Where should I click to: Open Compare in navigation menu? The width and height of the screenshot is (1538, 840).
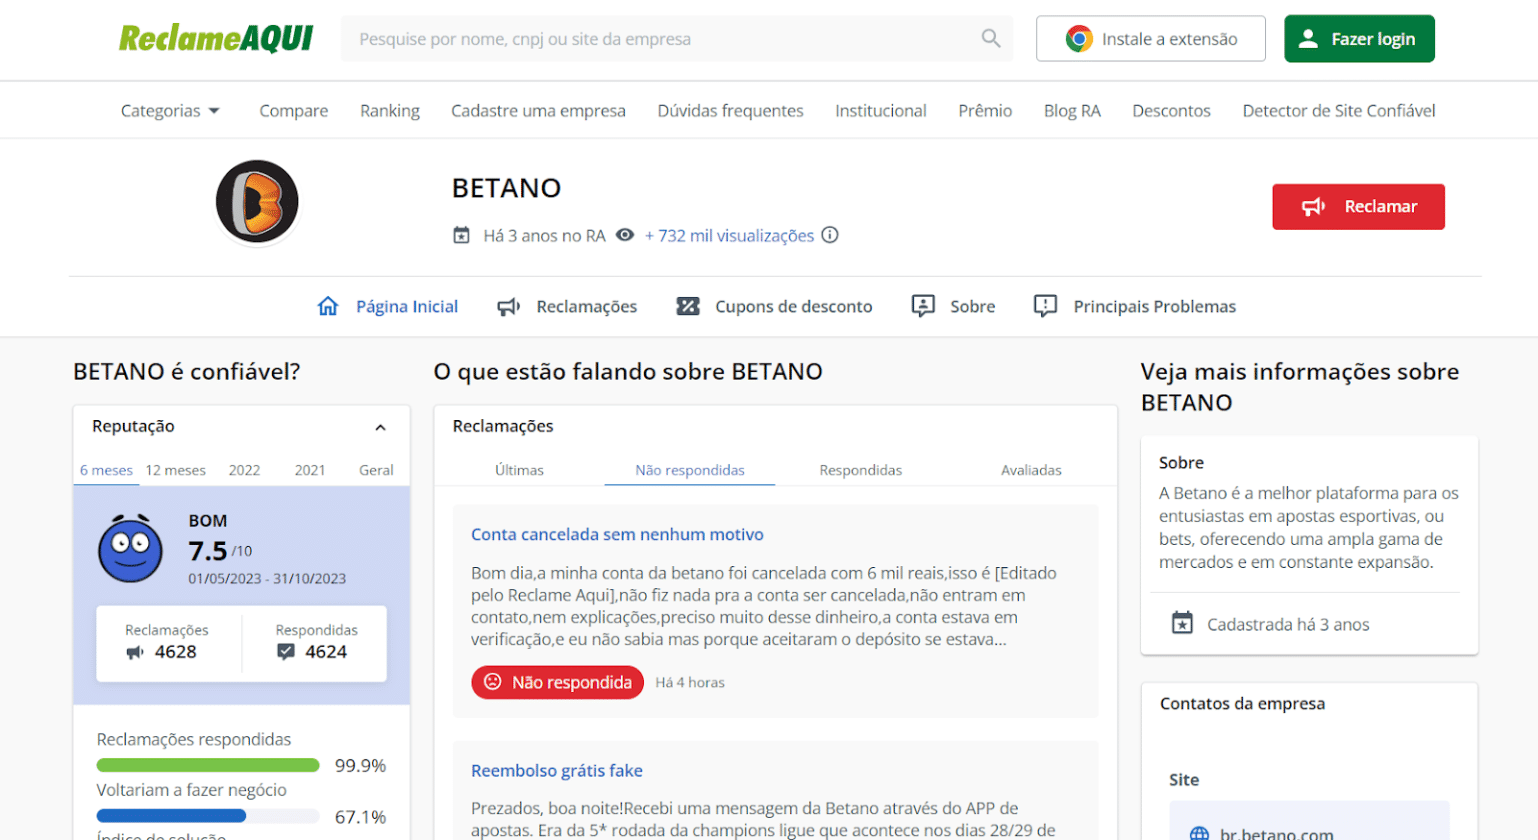[293, 111]
